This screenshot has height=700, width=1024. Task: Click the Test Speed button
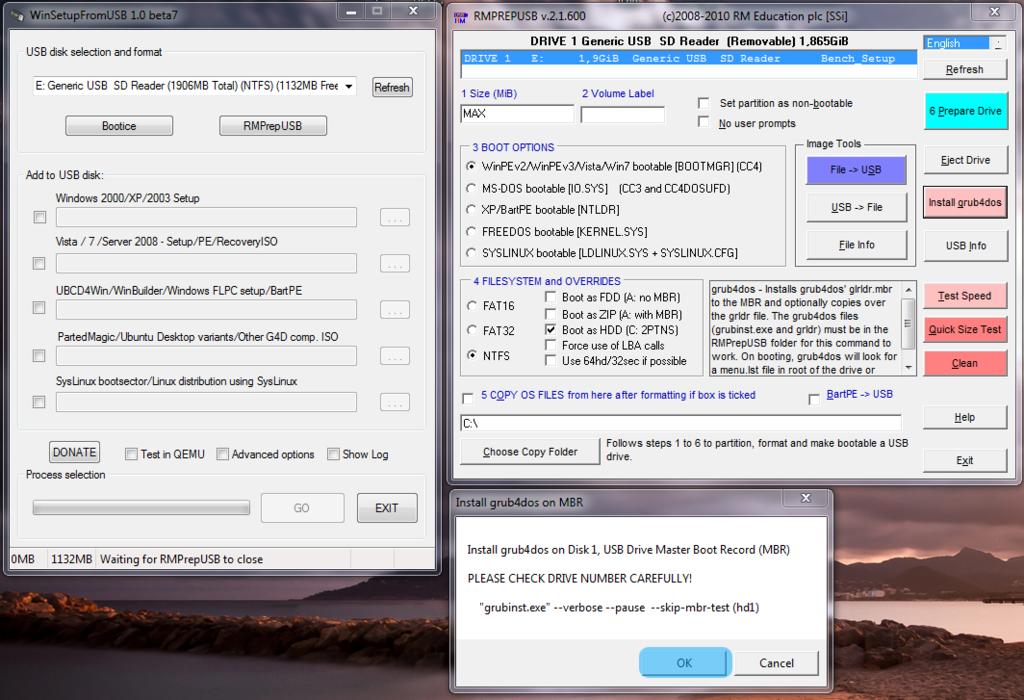[965, 296]
